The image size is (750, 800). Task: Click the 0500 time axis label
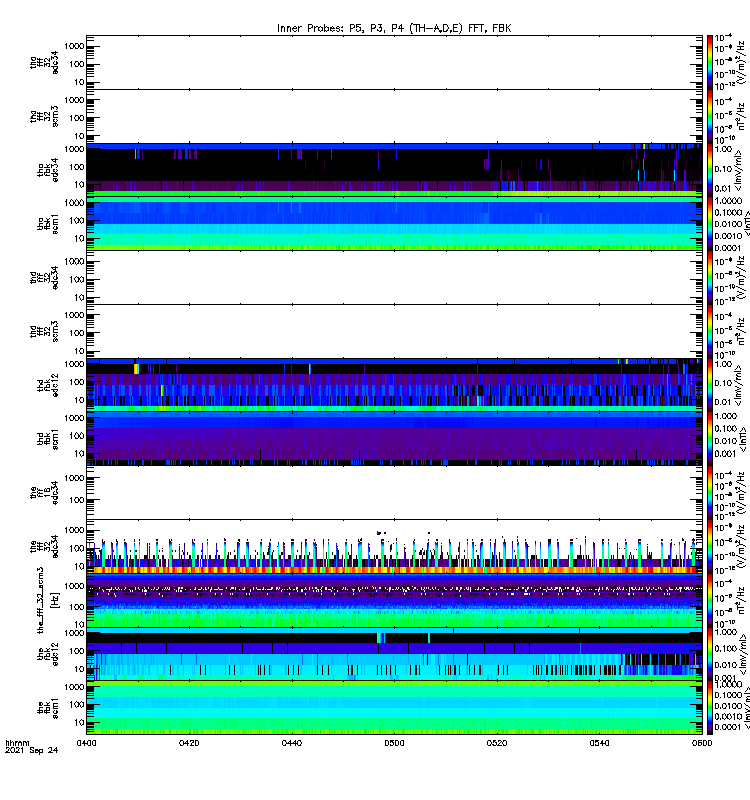(x=394, y=743)
